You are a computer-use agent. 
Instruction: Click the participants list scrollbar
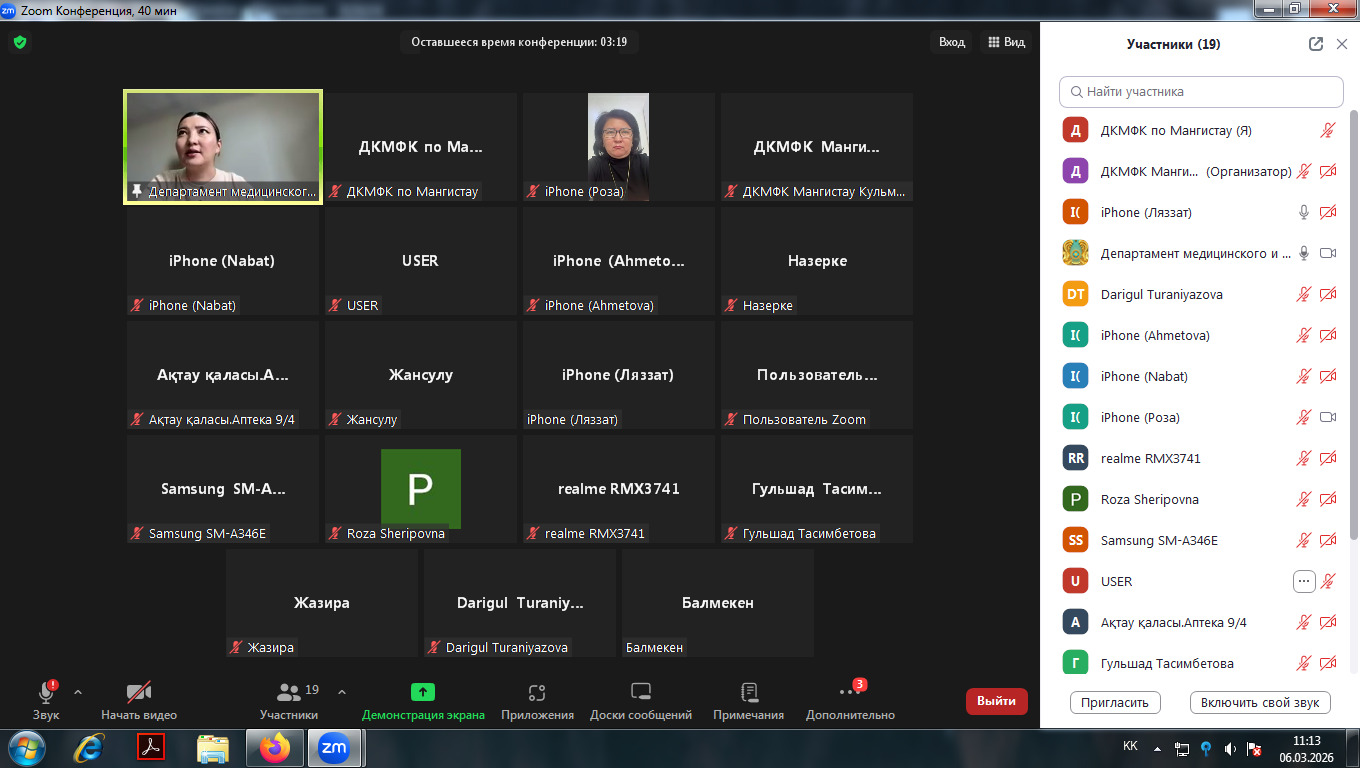1354,300
